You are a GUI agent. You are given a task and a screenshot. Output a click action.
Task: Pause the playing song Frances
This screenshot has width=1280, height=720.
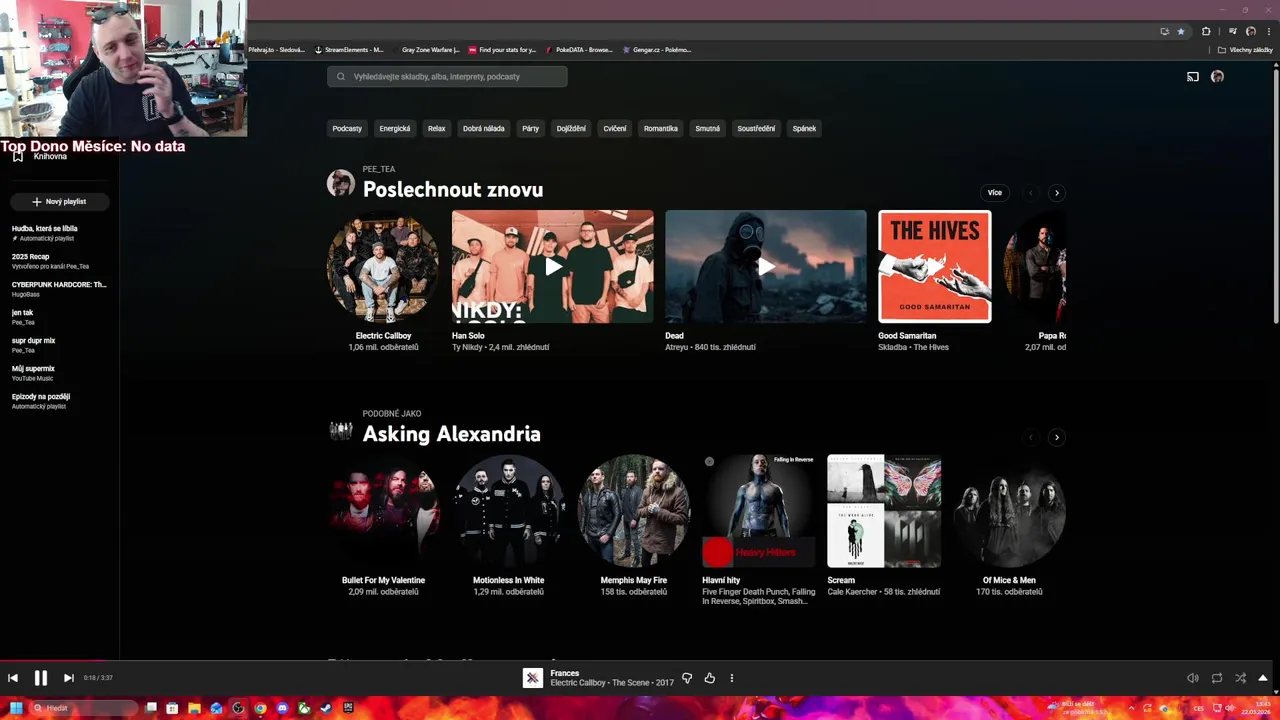click(x=41, y=678)
